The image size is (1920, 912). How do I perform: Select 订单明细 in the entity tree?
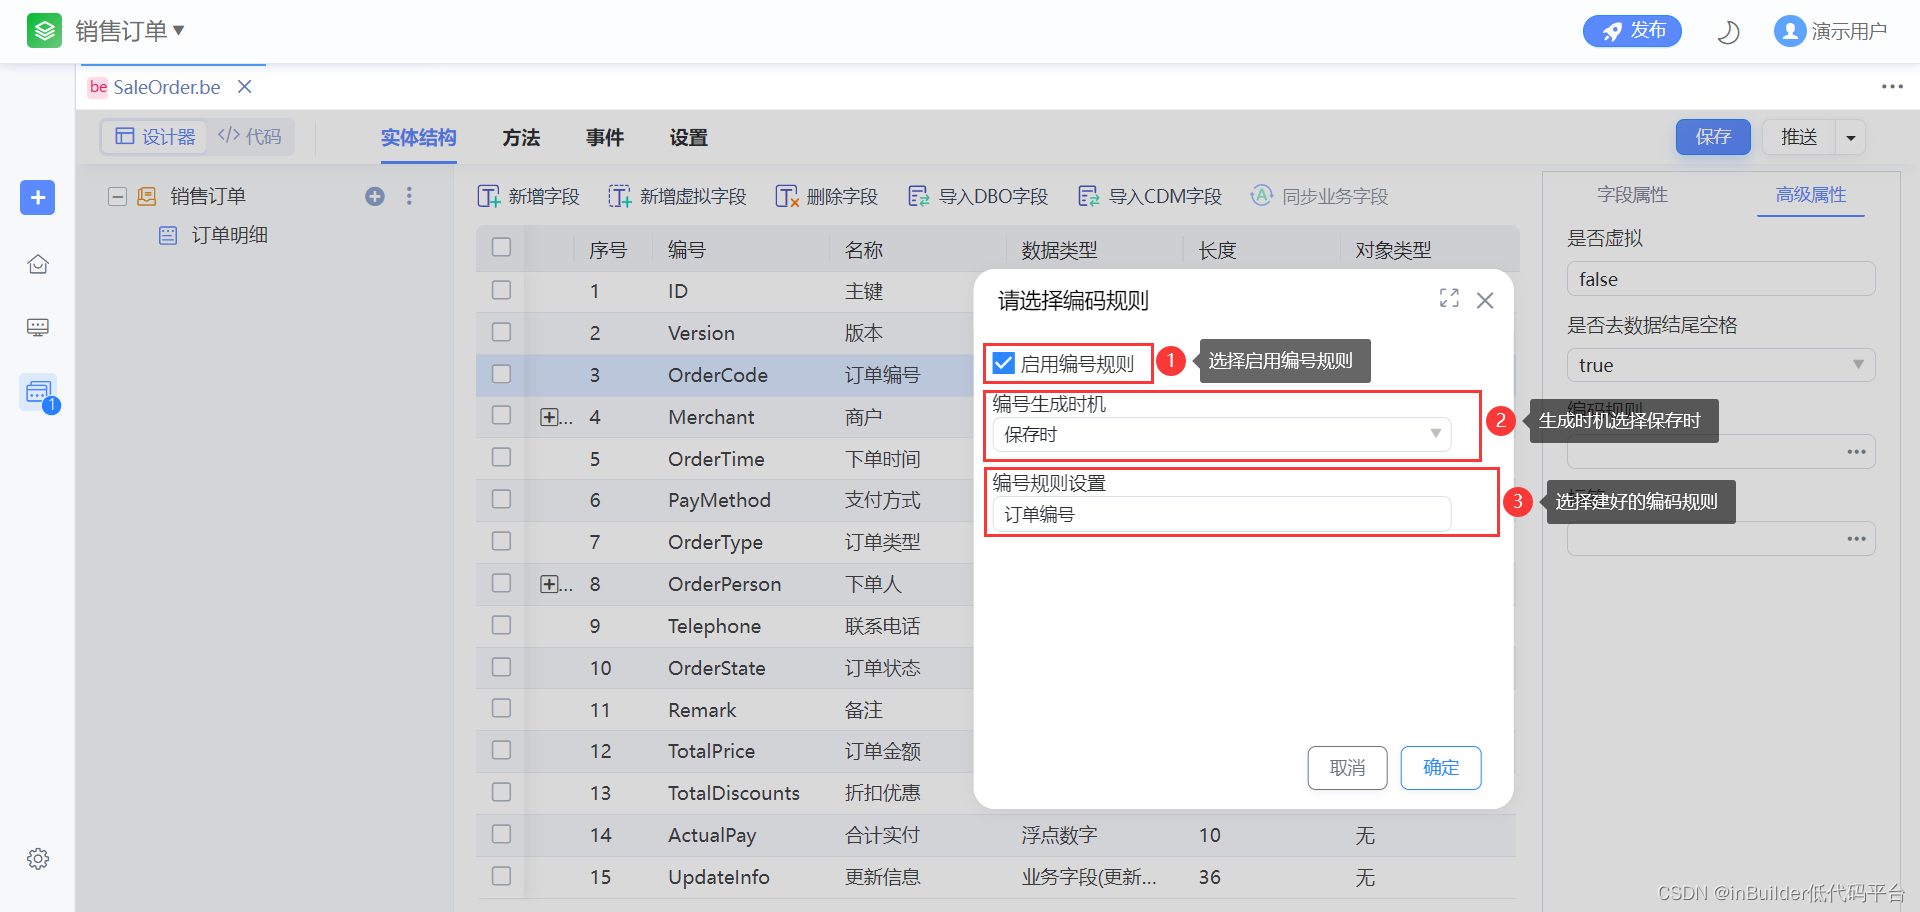click(x=229, y=235)
